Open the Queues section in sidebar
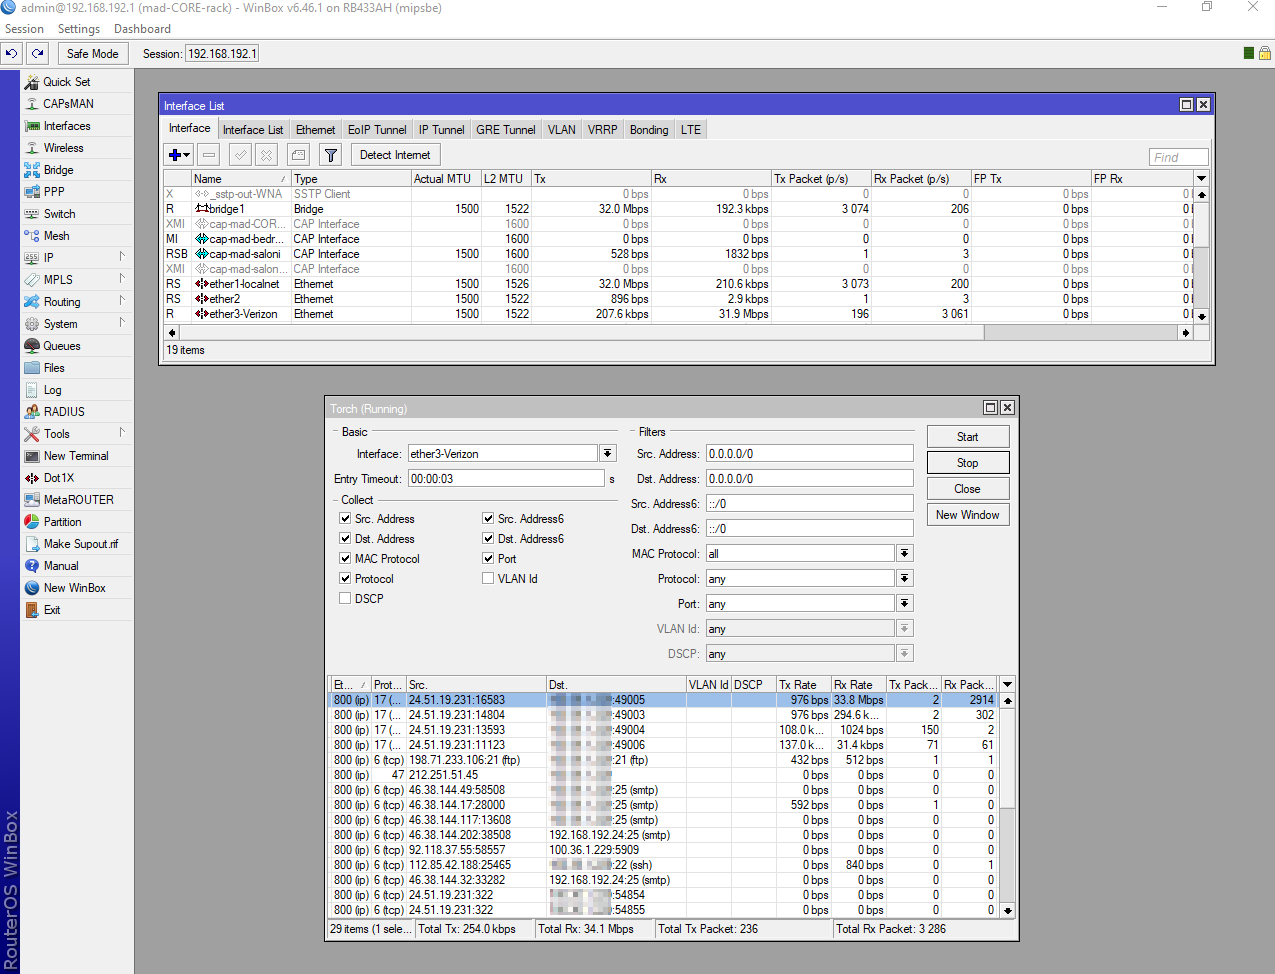 pyautogui.click(x=61, y=346)
